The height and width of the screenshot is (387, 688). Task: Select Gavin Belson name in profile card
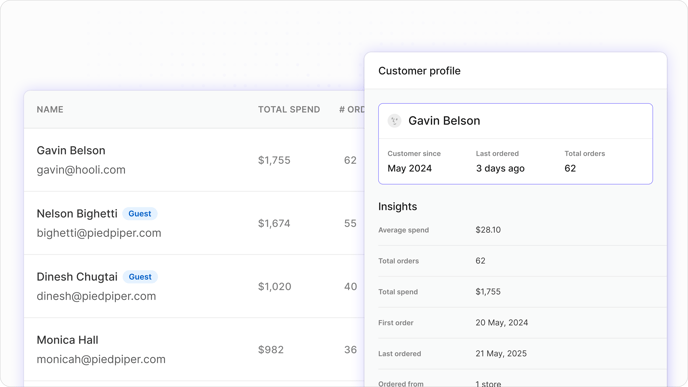pos(444,121)
